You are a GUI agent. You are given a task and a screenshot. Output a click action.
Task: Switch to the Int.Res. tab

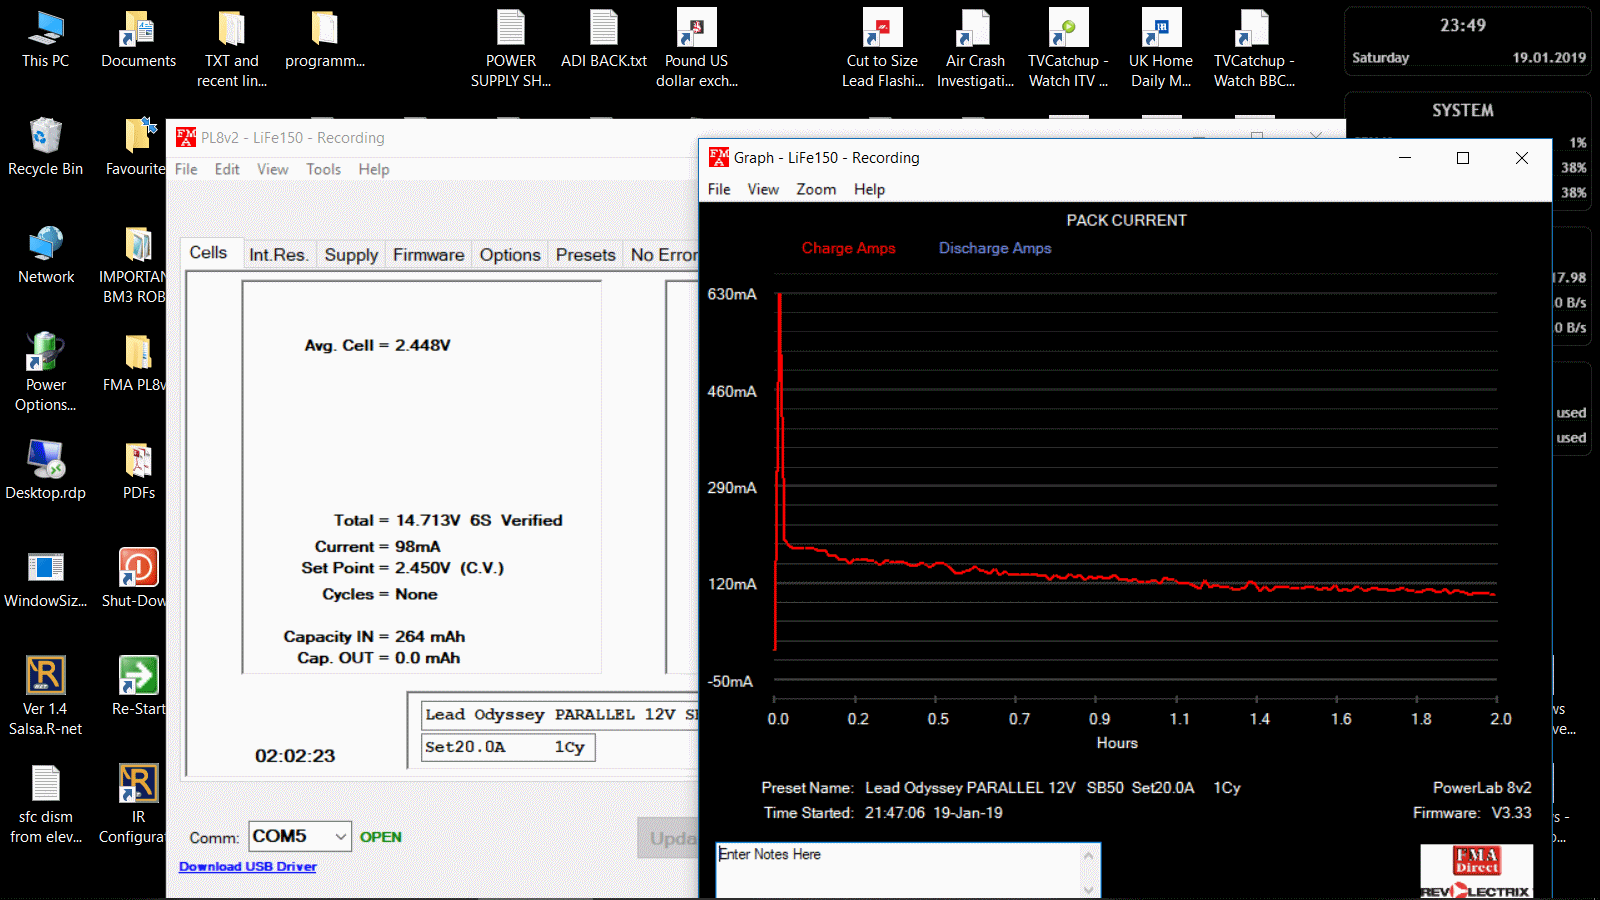[278, 255]
